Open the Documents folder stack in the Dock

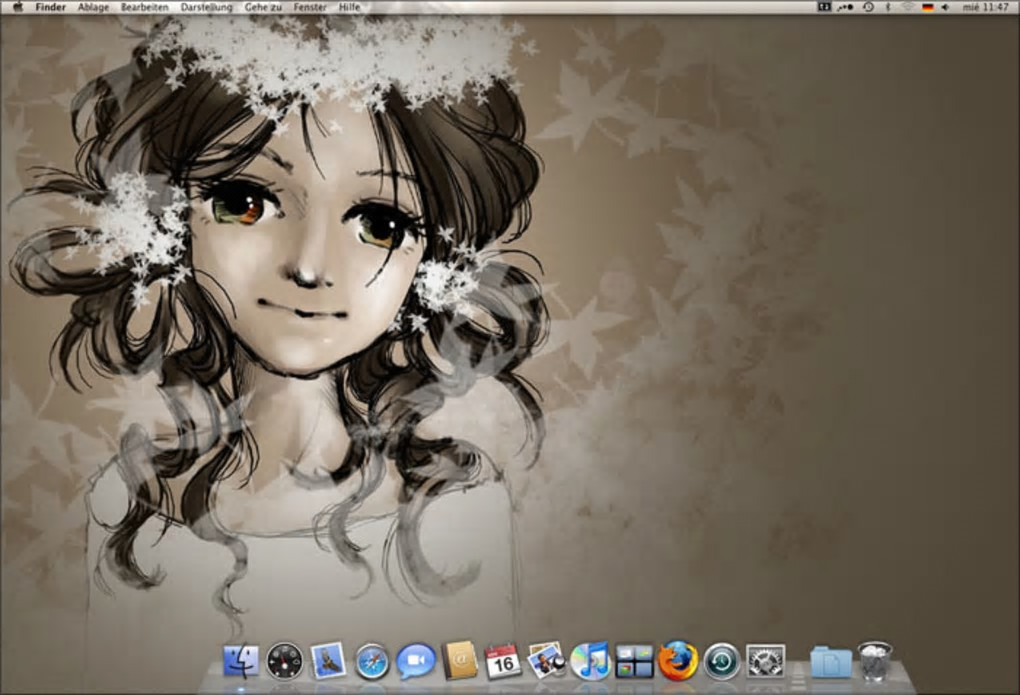[x=831, y=662]
